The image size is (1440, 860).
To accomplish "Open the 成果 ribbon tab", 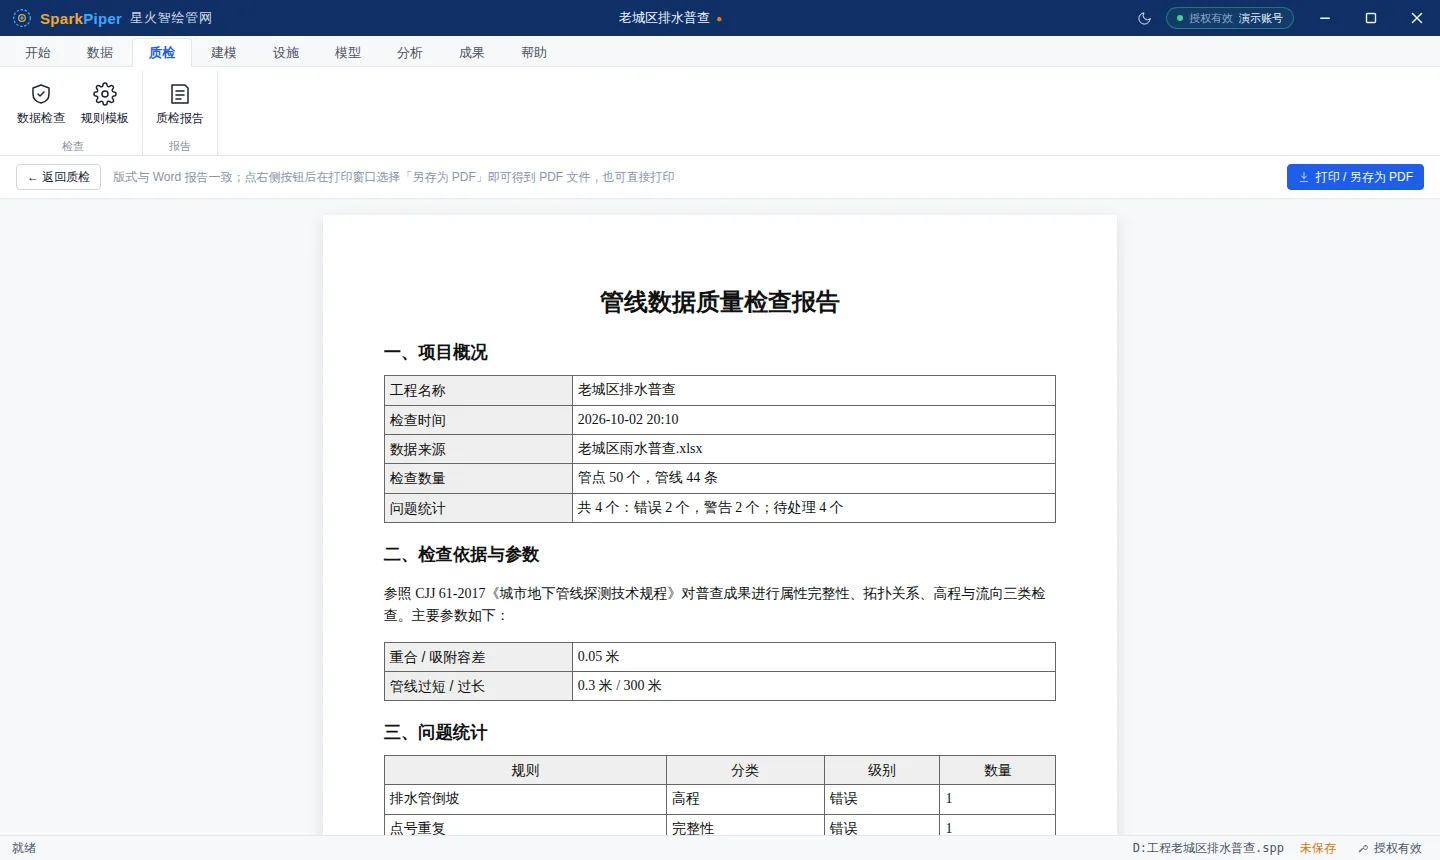I will [x=472, y=53].
